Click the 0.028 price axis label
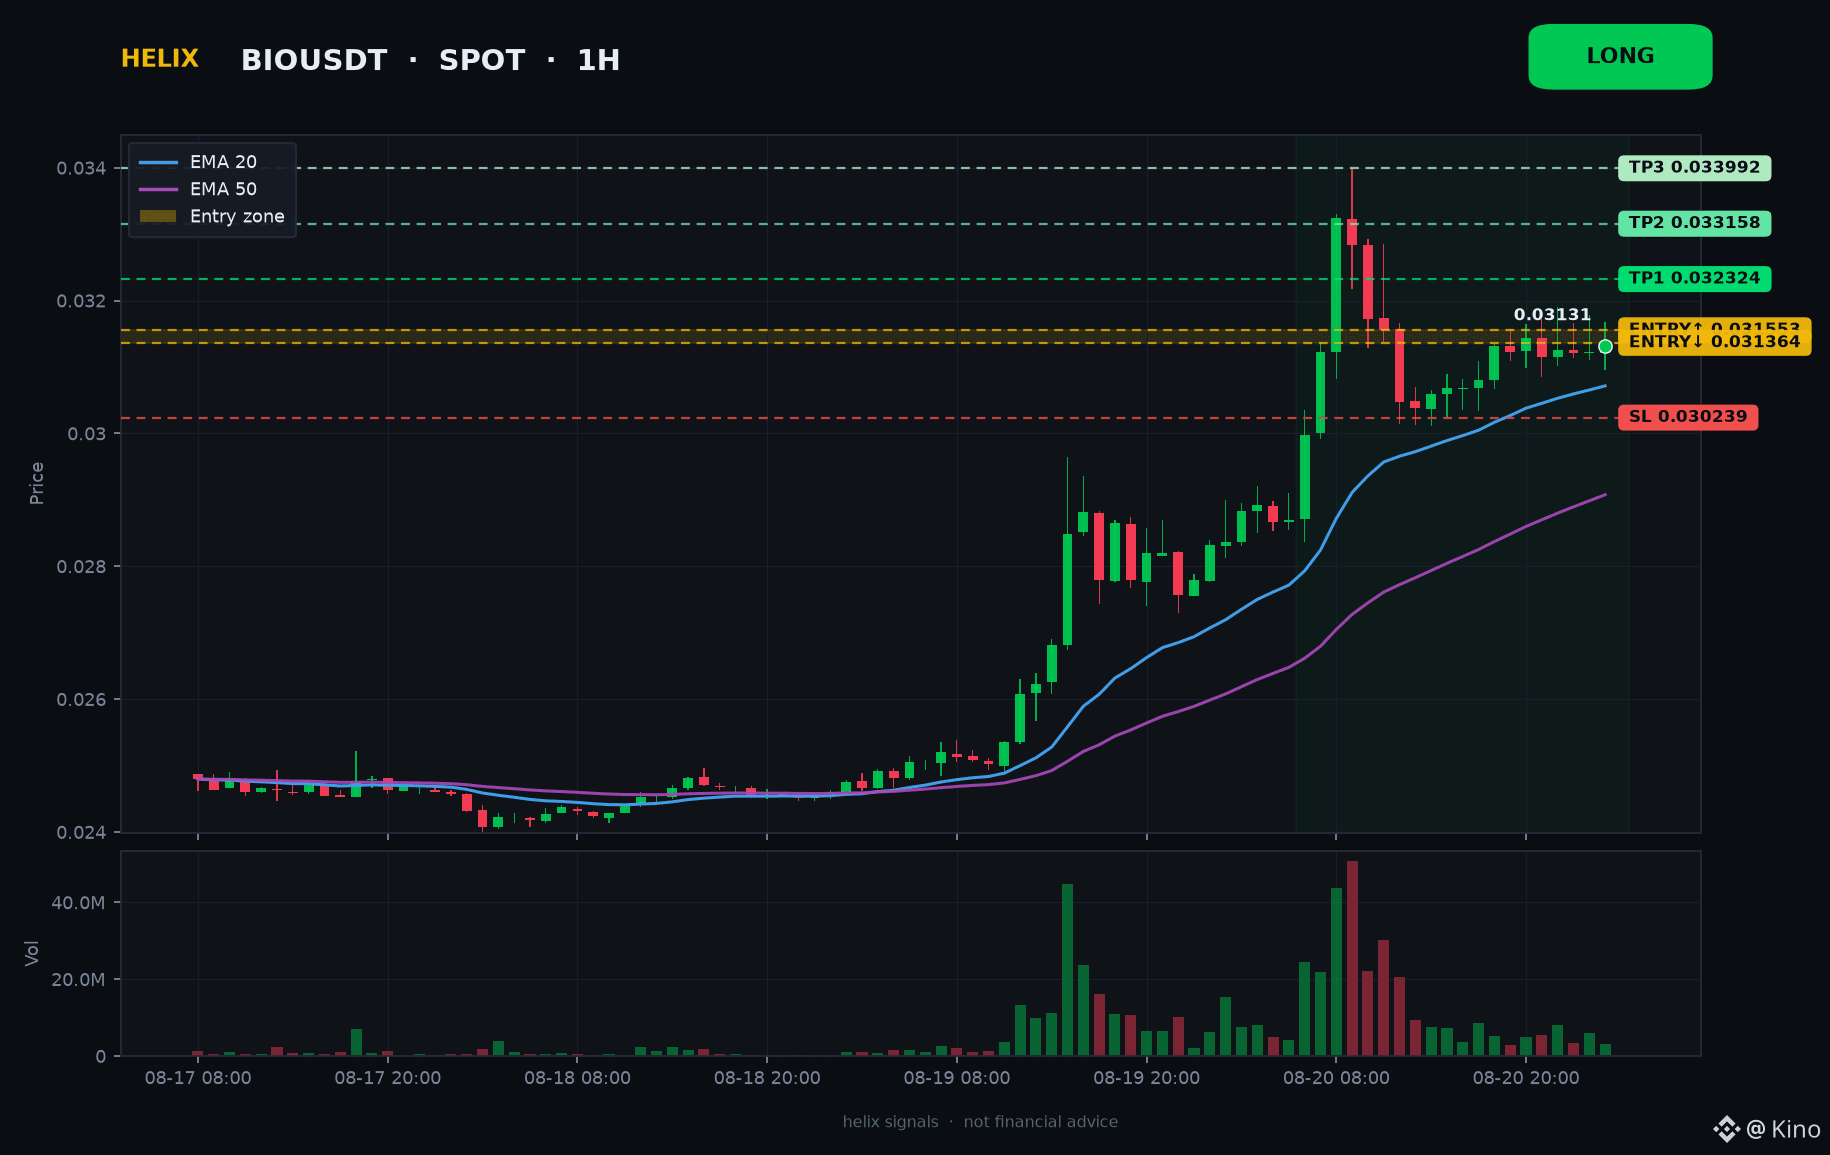This screenshot has width=1830, height=1155. pyautogui.click(x=82, y=567)
